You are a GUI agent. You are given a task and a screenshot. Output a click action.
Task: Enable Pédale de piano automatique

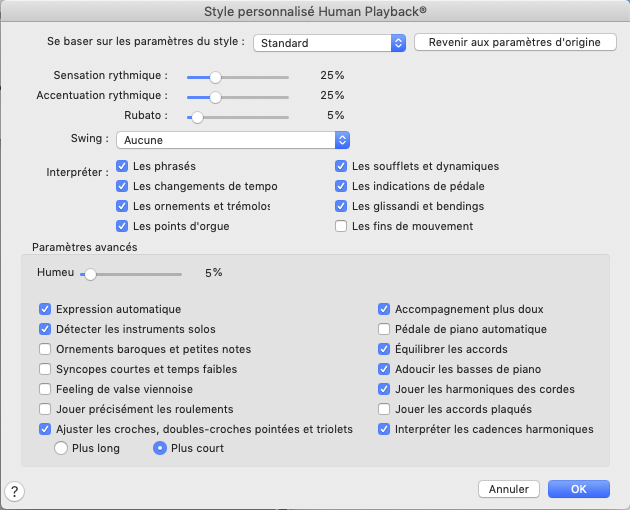384,329
